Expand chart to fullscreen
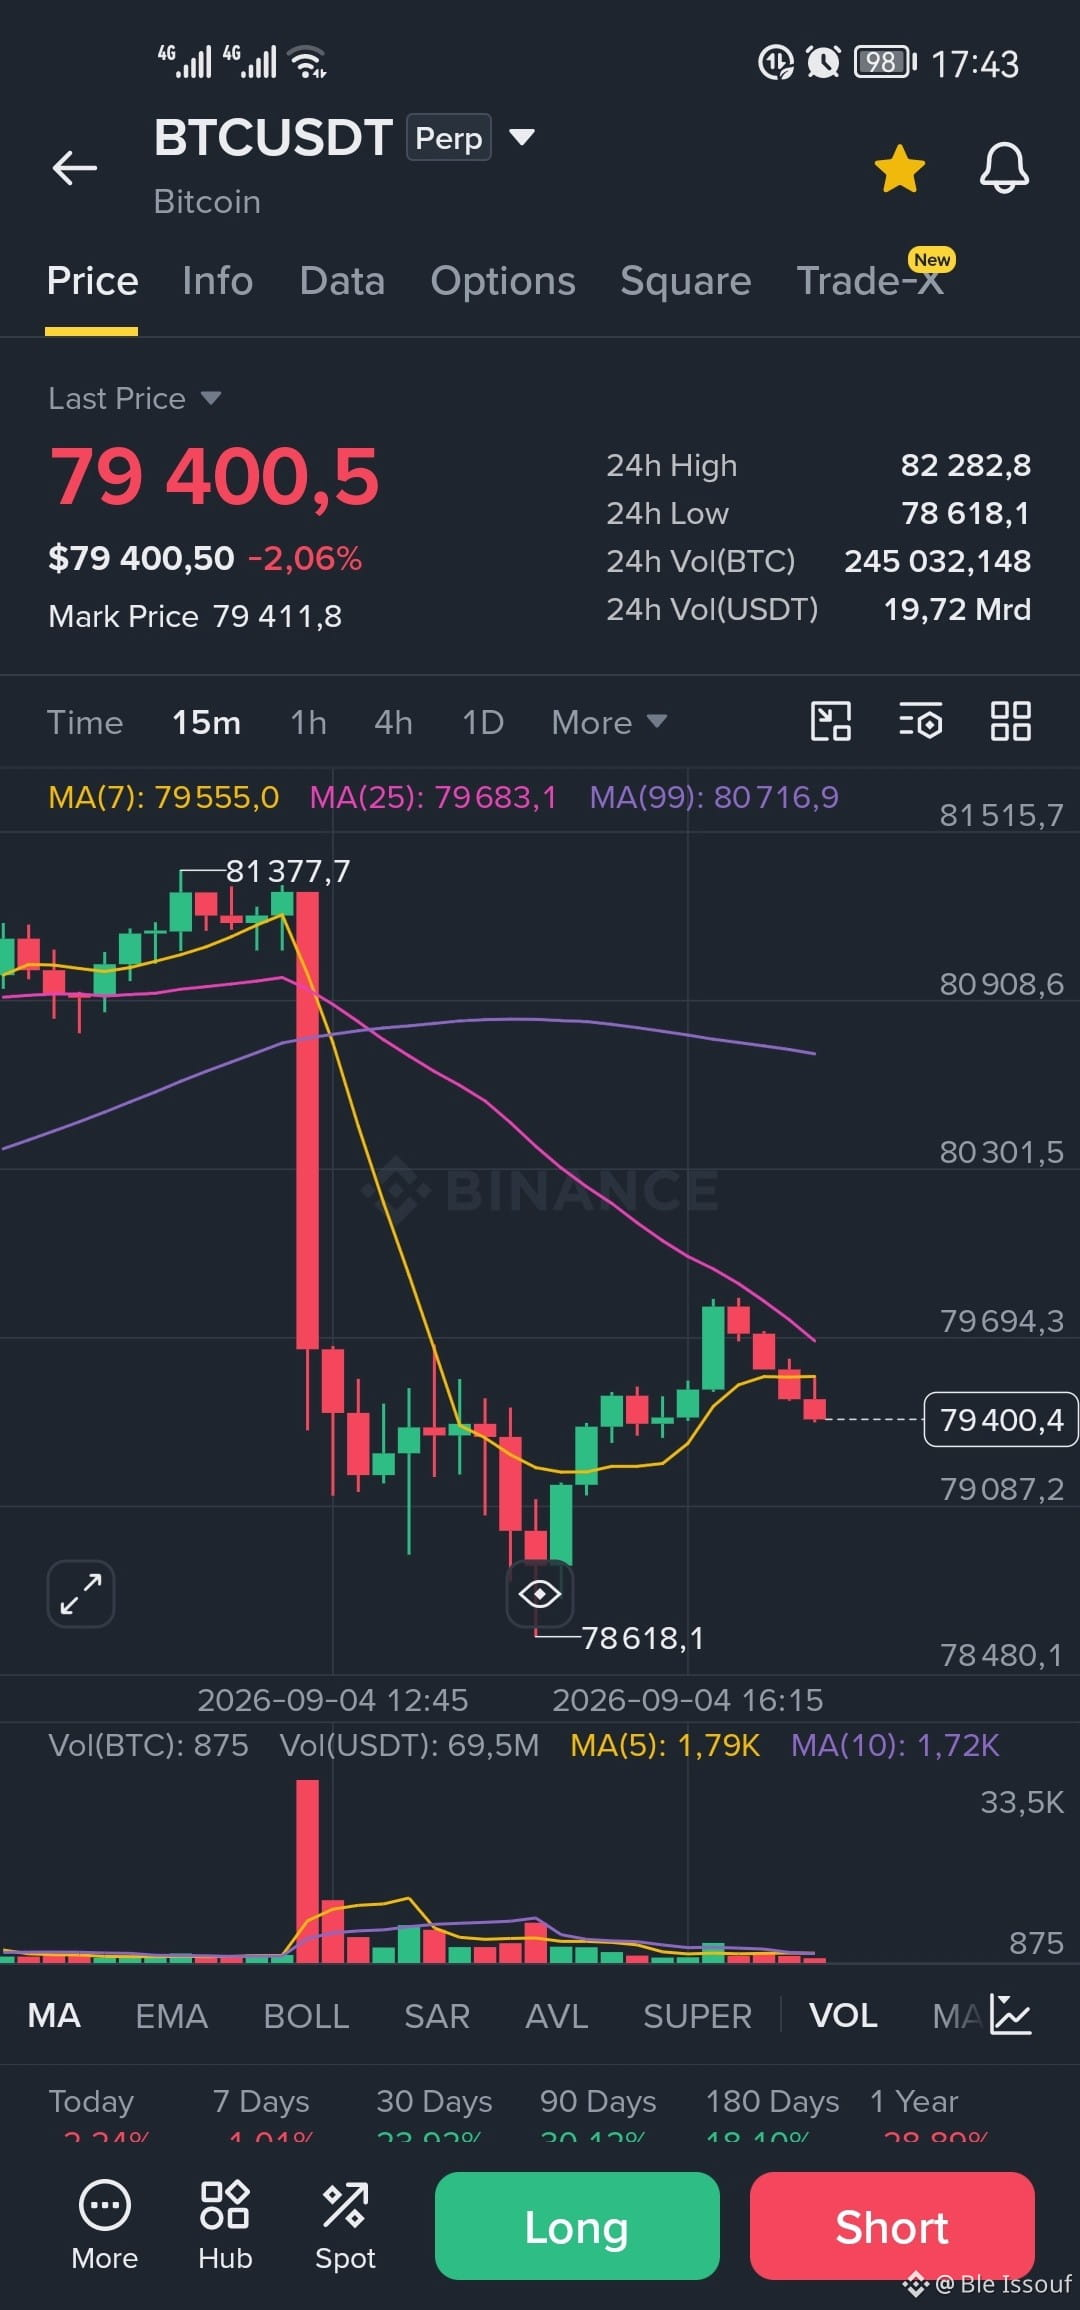The width and height of the screenshot is (1080, 2310). coord(81,1594)
